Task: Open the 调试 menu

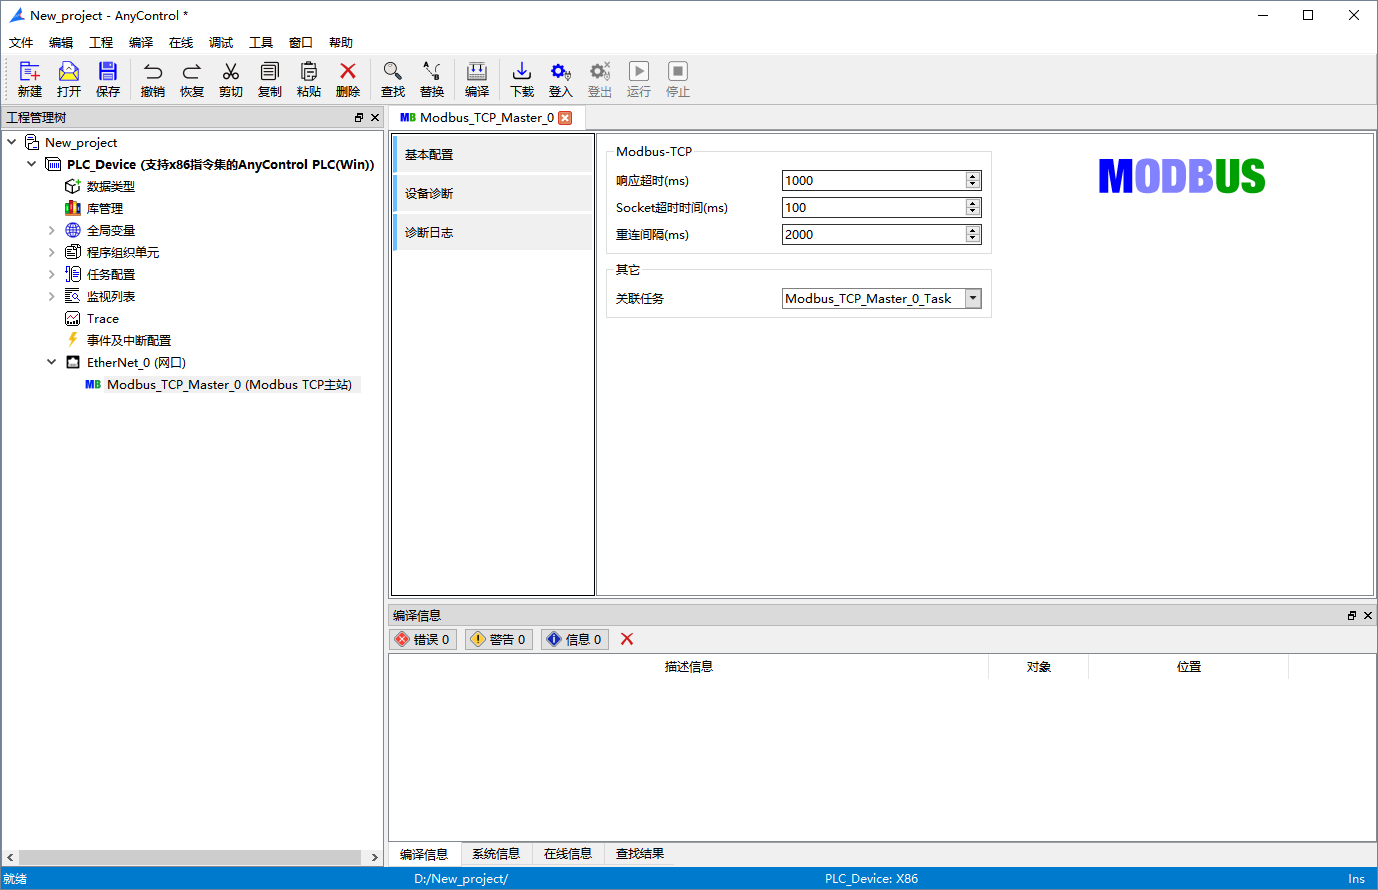Action: pyautogui.click(x=221, y=42)
